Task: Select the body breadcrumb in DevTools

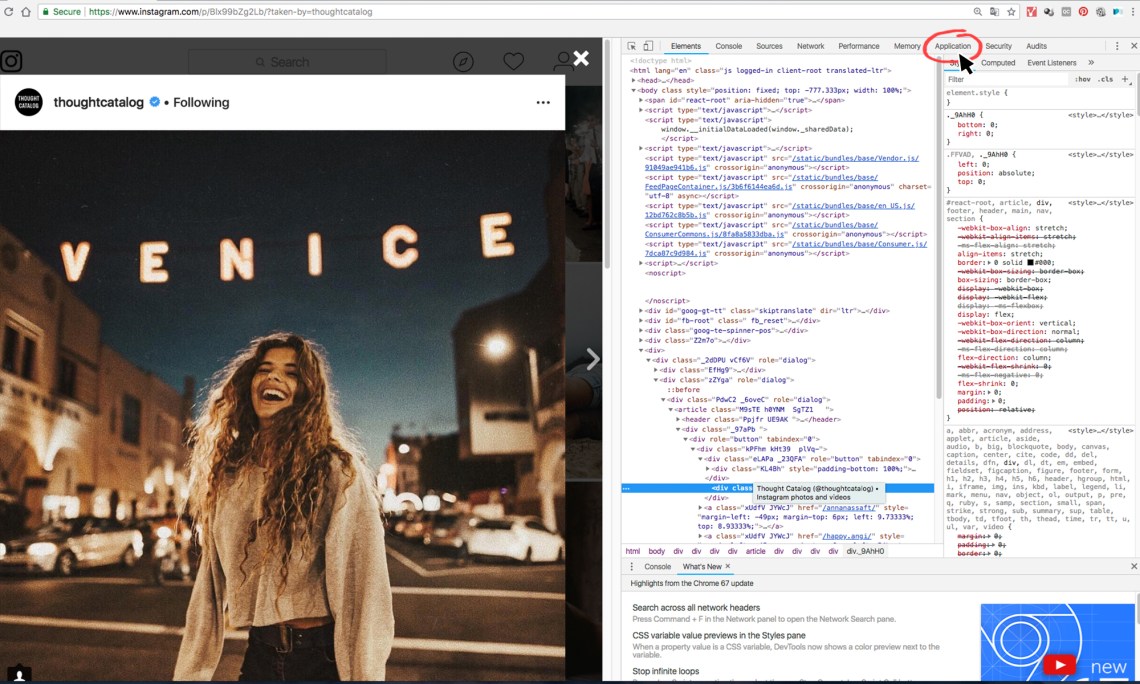Action: pos(657,551)
